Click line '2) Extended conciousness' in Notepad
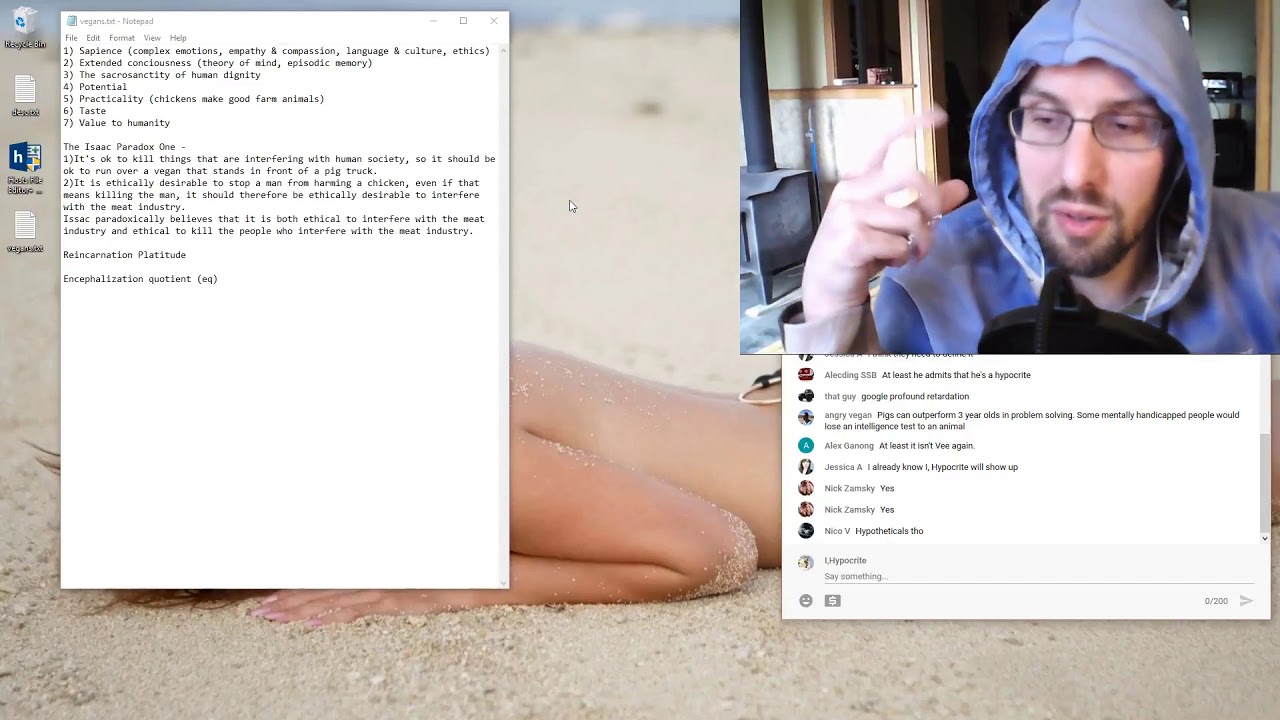Image resolution: width=1280 pixels, height=720 pixels. [217, 63]
